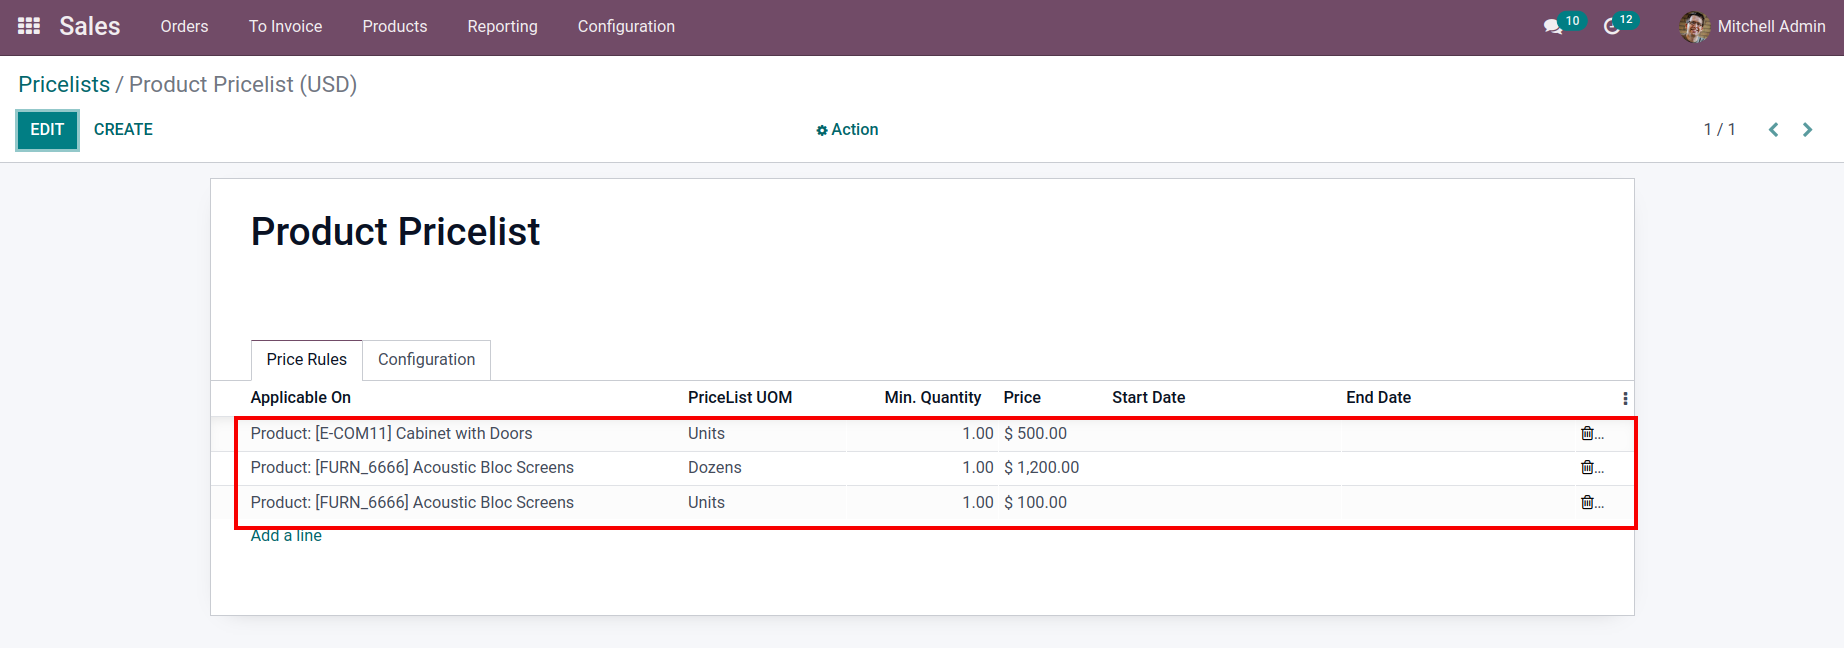Select the Dozens UOM cell
1844x648 pixels.
715,467
